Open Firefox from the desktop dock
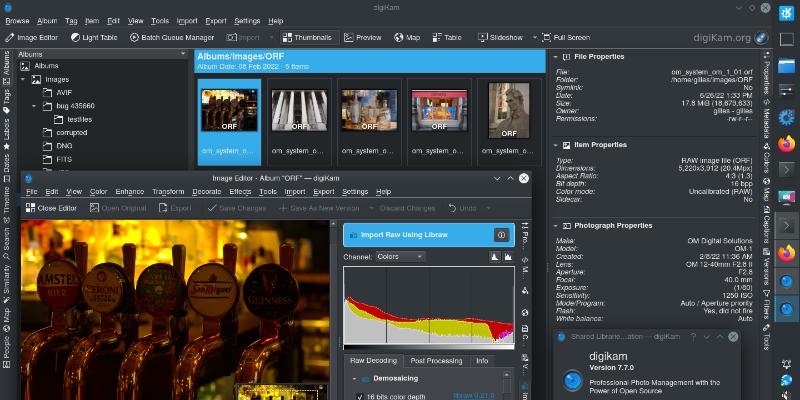 785,143
